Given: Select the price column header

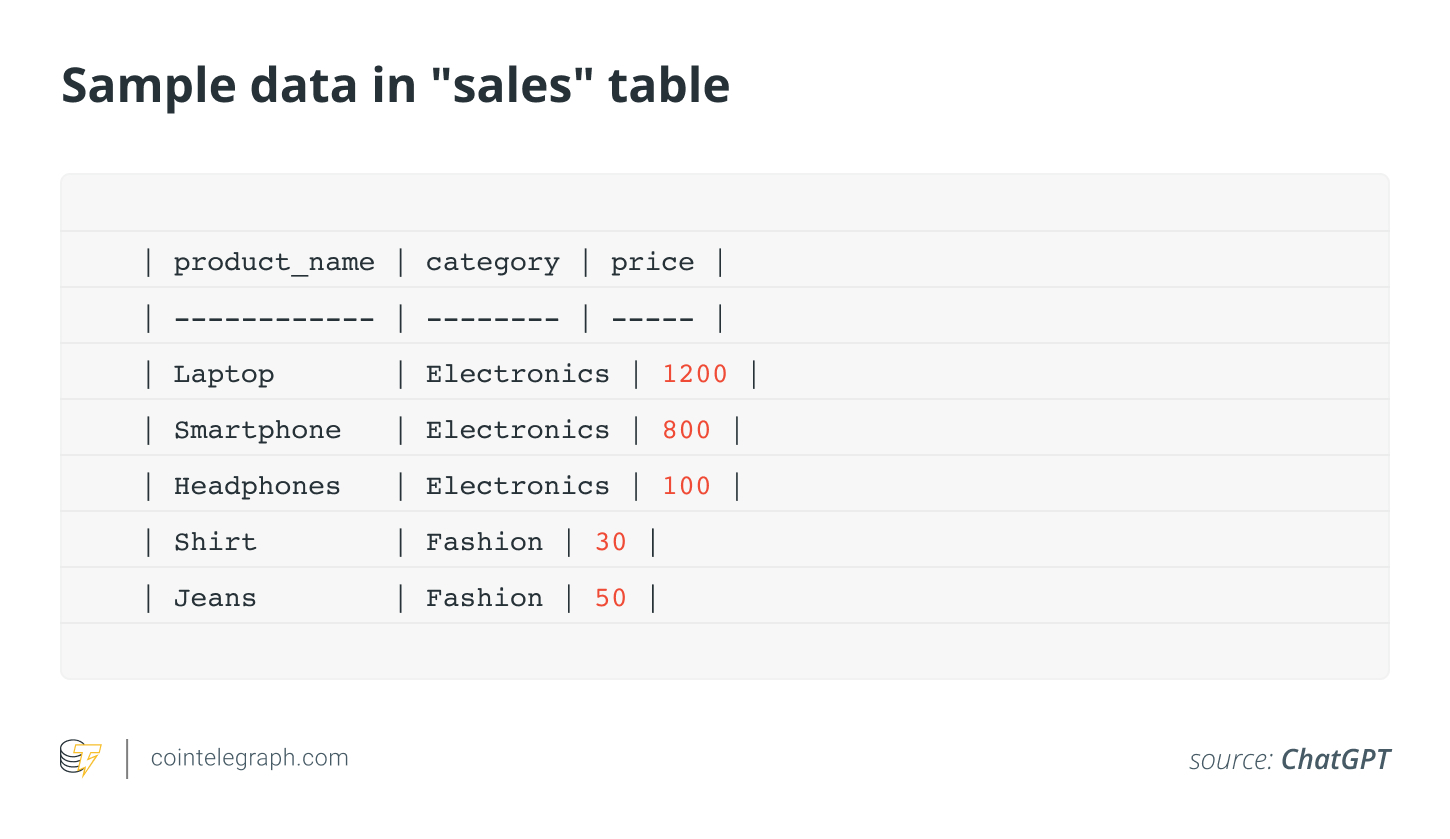Looking at the screenshot, I should [652, 262].
